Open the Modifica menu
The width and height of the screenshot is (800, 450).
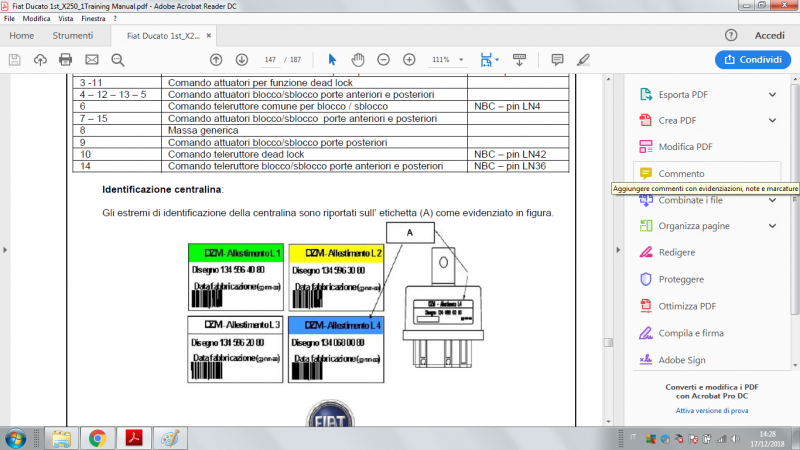click(x=37, y=19)
